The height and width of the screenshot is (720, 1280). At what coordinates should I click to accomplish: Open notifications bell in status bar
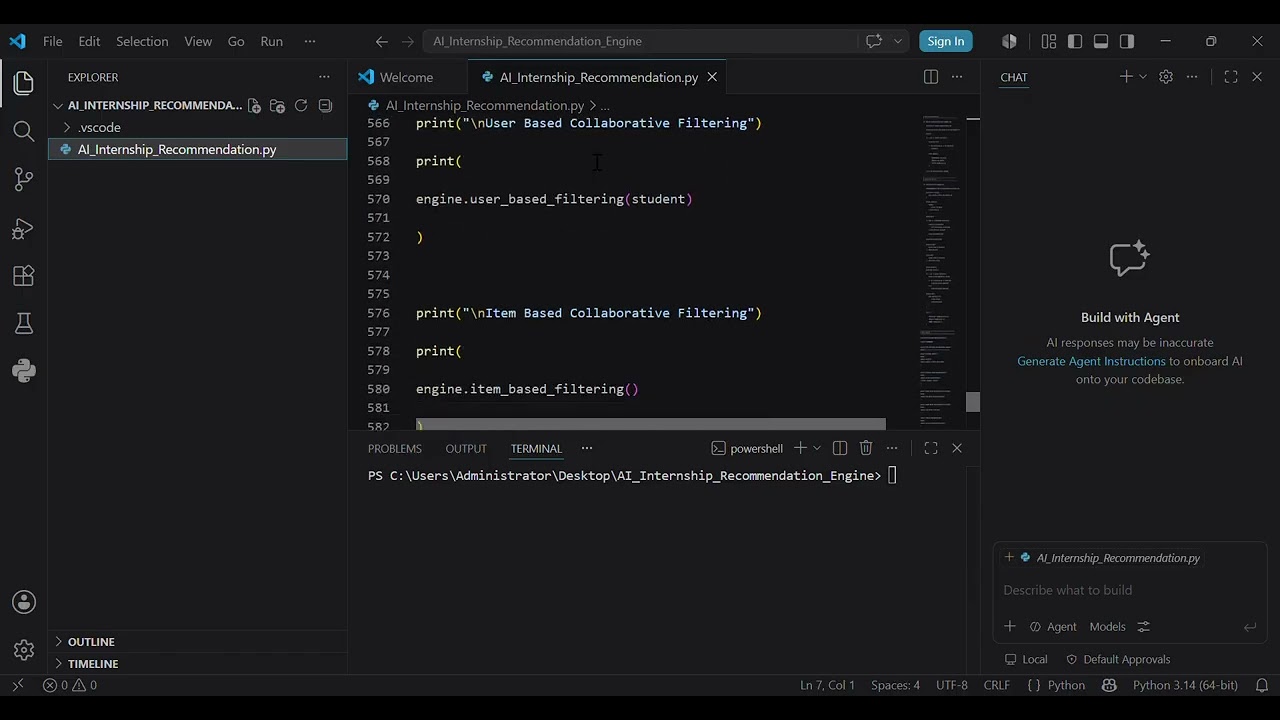pyautogui.click(x=1262, y=685)
